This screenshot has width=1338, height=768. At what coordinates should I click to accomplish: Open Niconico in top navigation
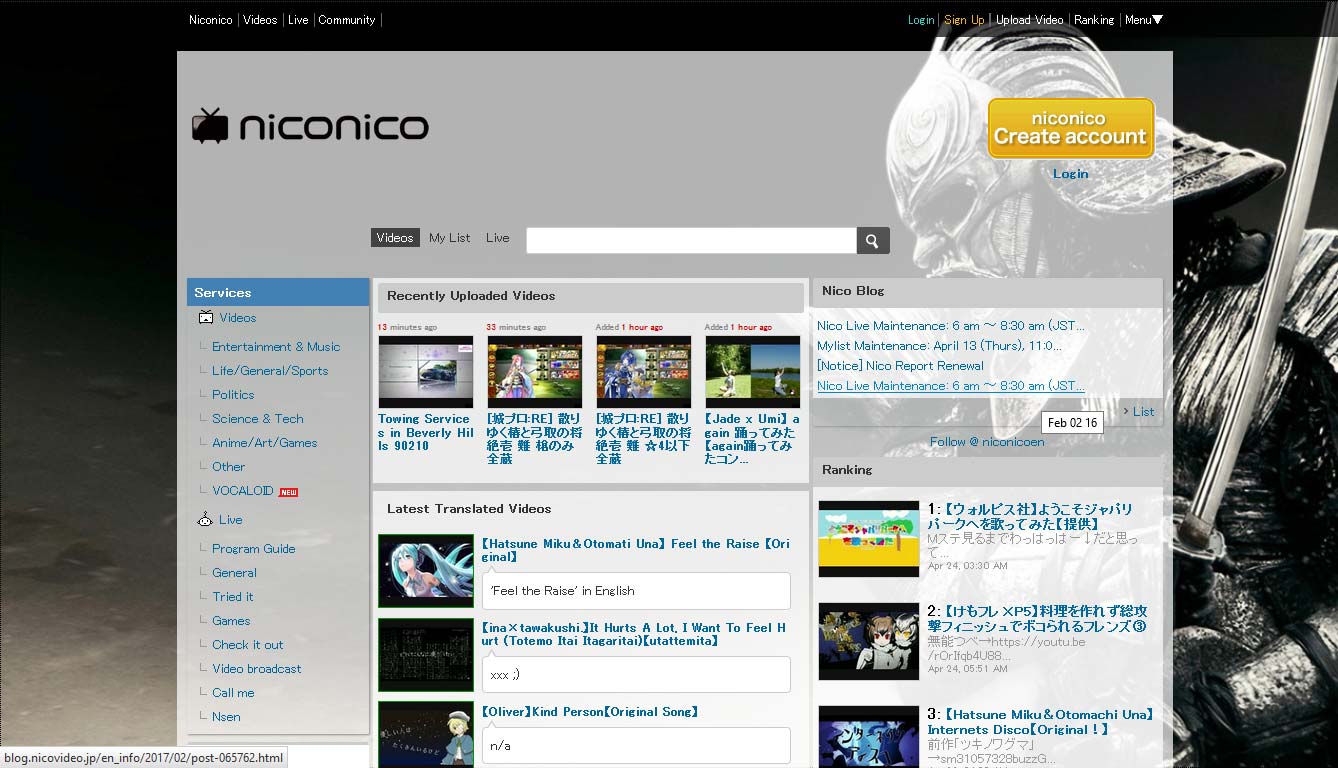[x=211, y=20]
